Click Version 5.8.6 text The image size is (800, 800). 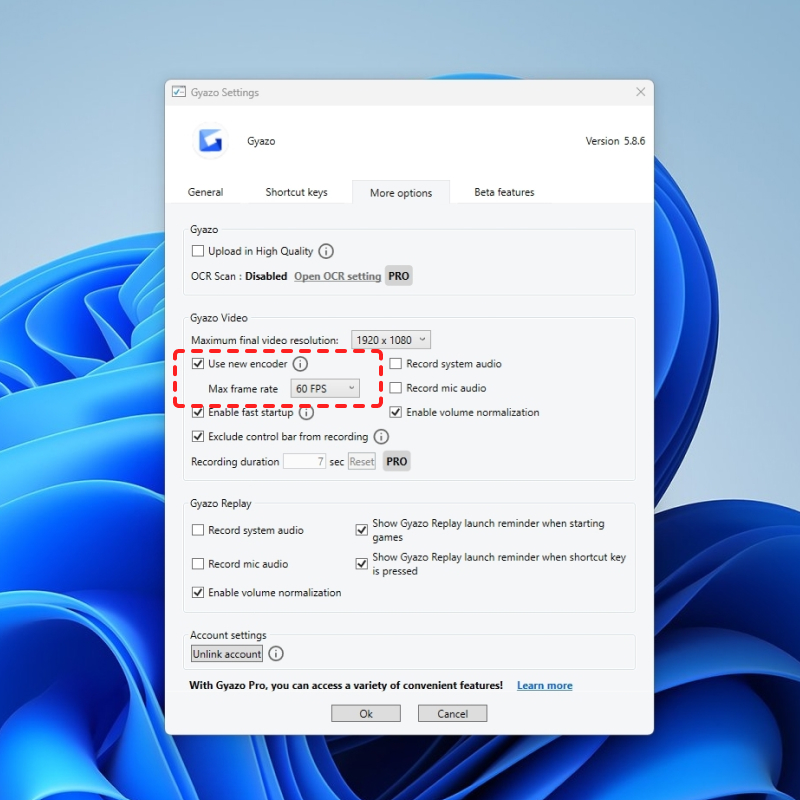pos(615,141)
